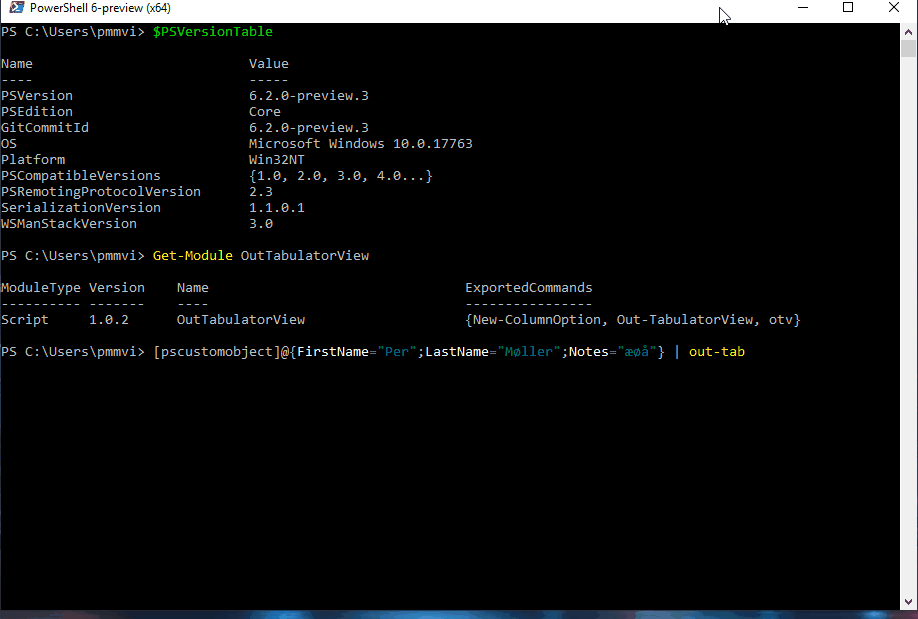Click the scrollbar up arrow
The height and width of the screenshot is (619, 918).
click(909, 32)
